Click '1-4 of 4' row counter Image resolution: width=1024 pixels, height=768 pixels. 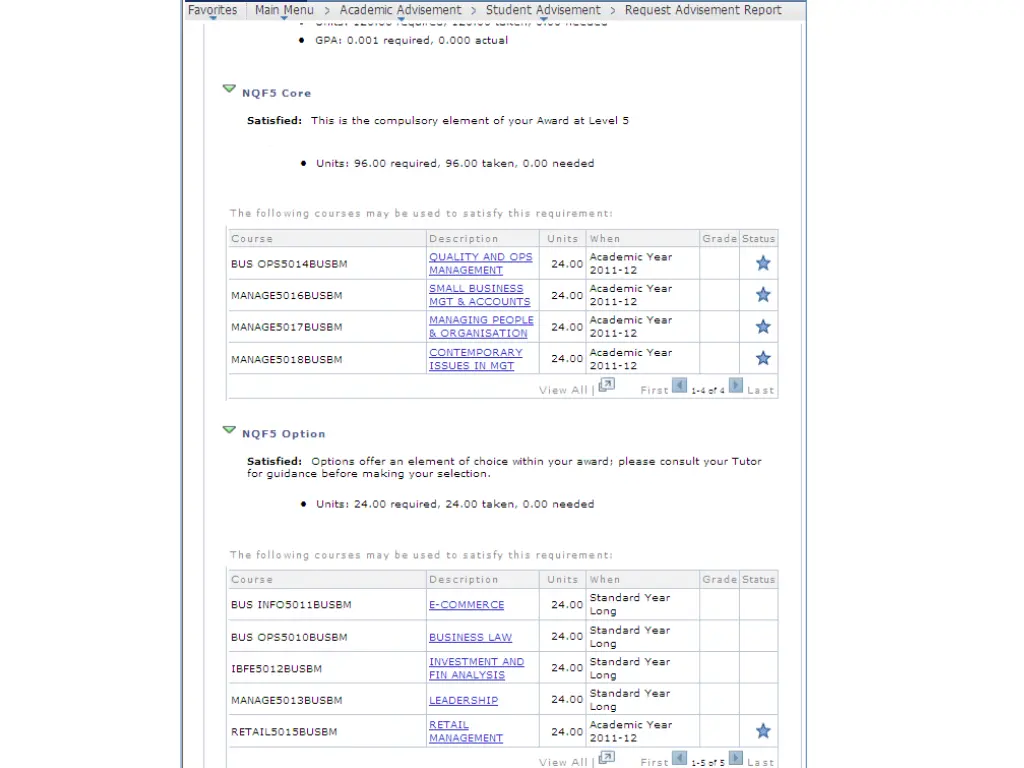(x=708, y=391)
